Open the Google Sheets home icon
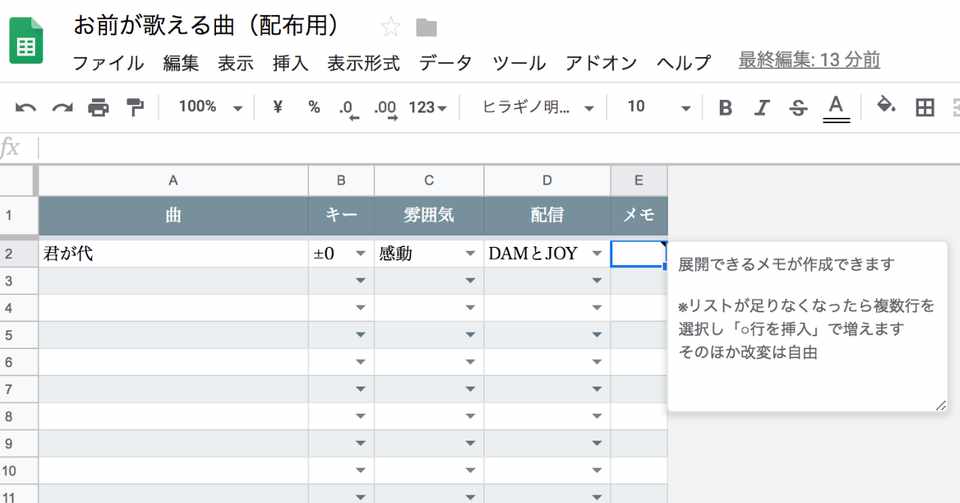The width and height of the screenshot is (960, 503). [26, 41]
